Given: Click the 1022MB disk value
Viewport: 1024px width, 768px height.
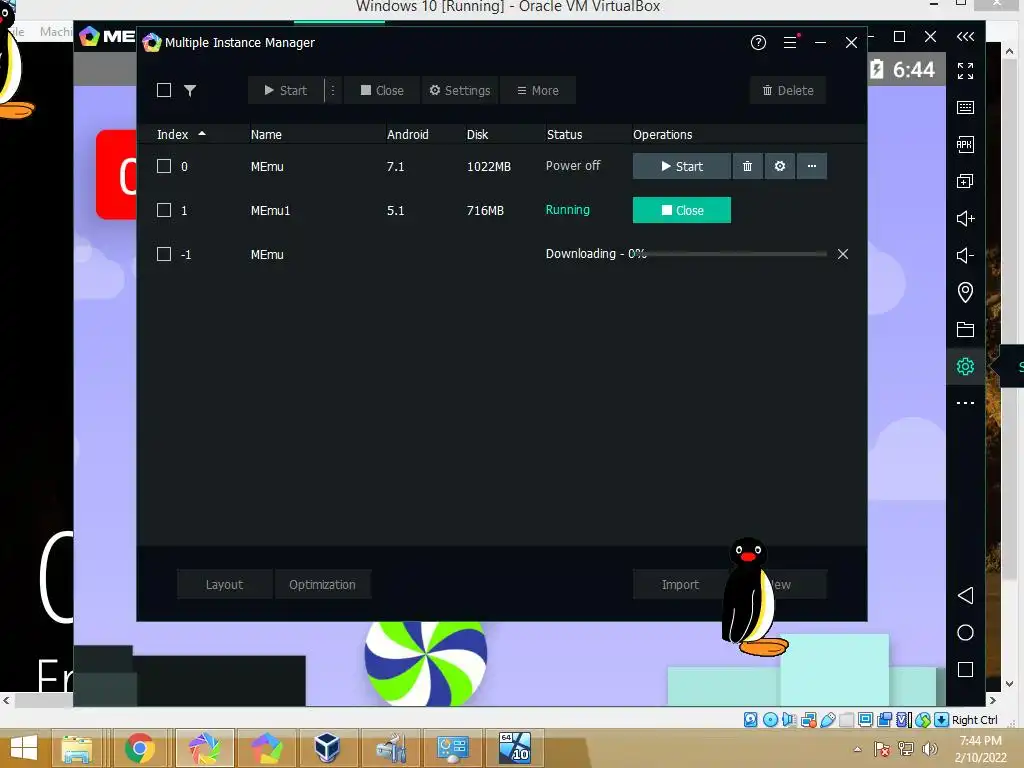Looking at the screenshot, I should point(488,167).
